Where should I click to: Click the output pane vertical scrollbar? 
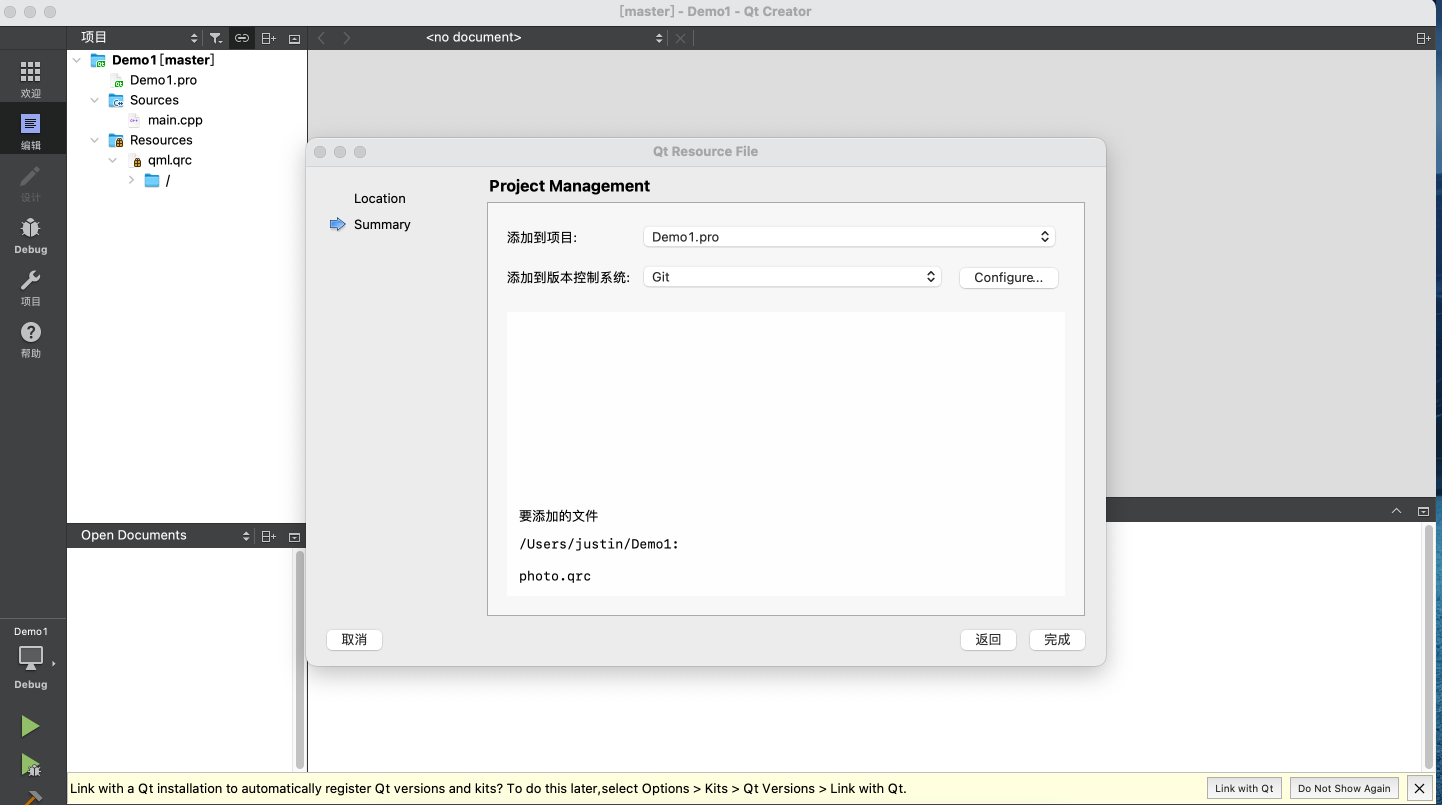1428,646
